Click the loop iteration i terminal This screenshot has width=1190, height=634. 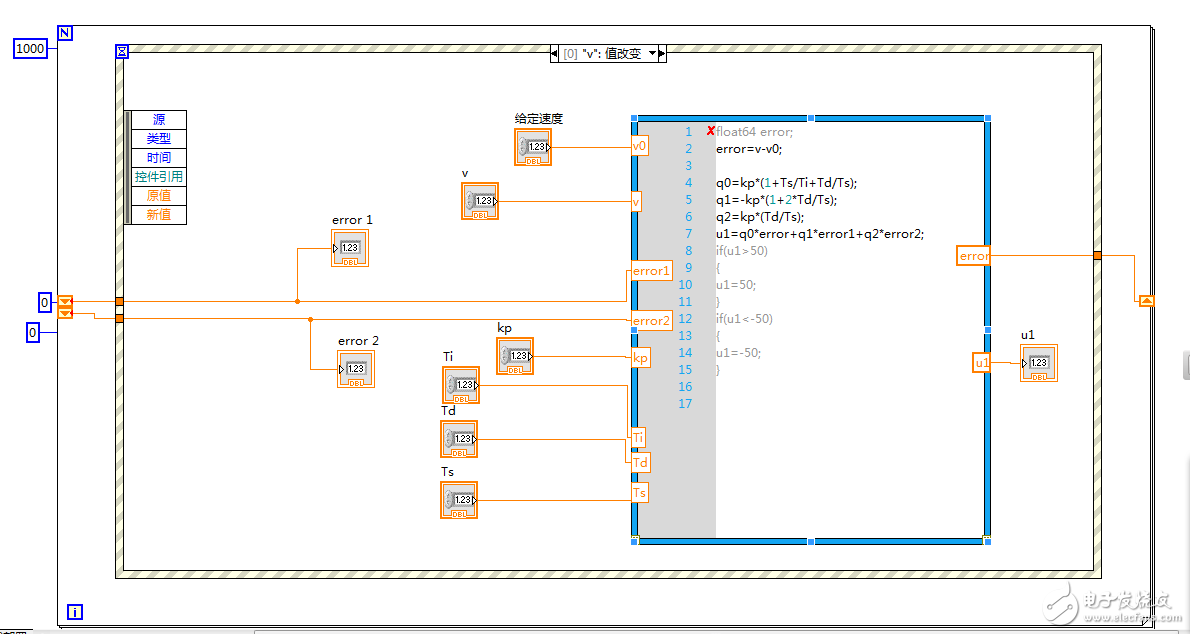tap(74, 612)
